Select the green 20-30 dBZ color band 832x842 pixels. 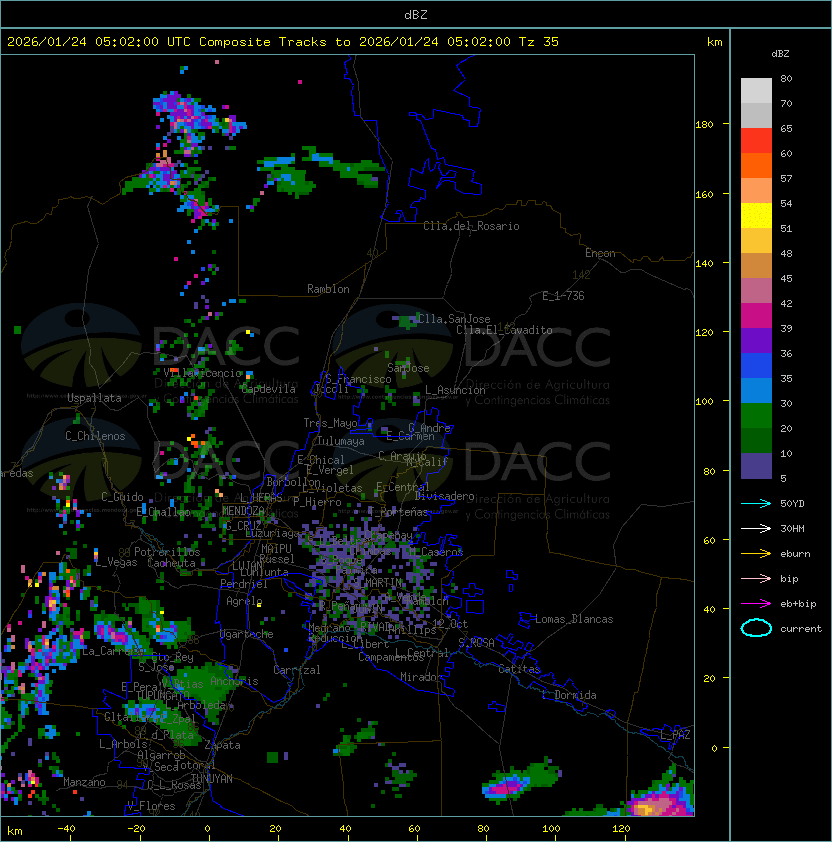756,416
